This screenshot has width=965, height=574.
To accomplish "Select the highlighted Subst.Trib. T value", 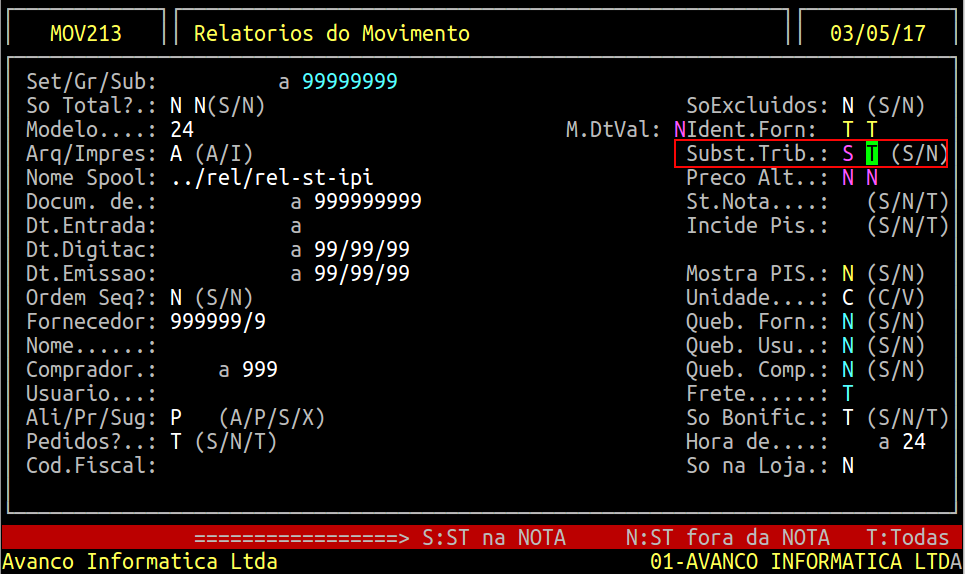I will 872,154.
